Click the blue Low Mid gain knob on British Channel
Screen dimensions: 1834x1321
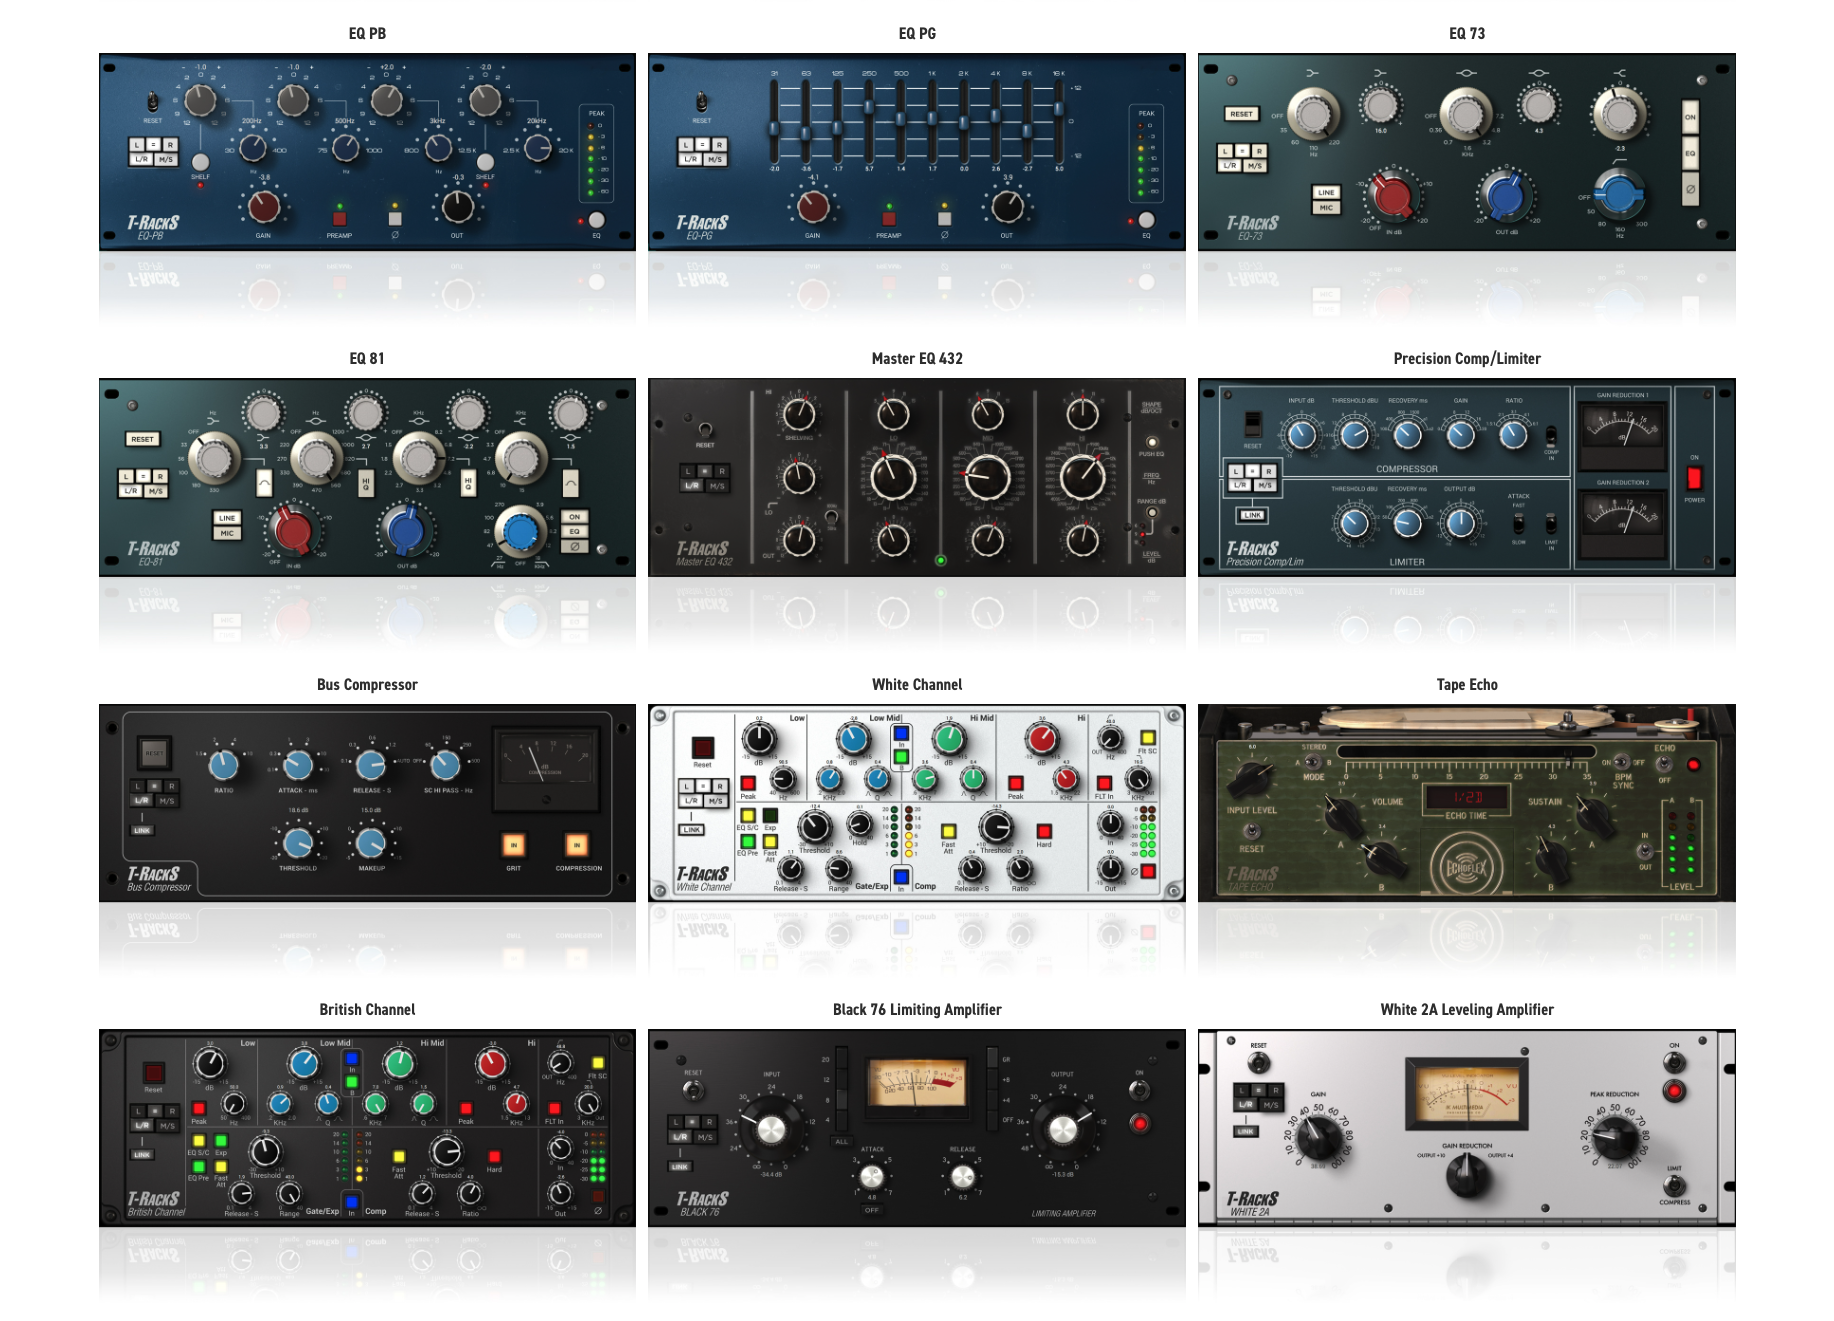(x=303, y=1064)
